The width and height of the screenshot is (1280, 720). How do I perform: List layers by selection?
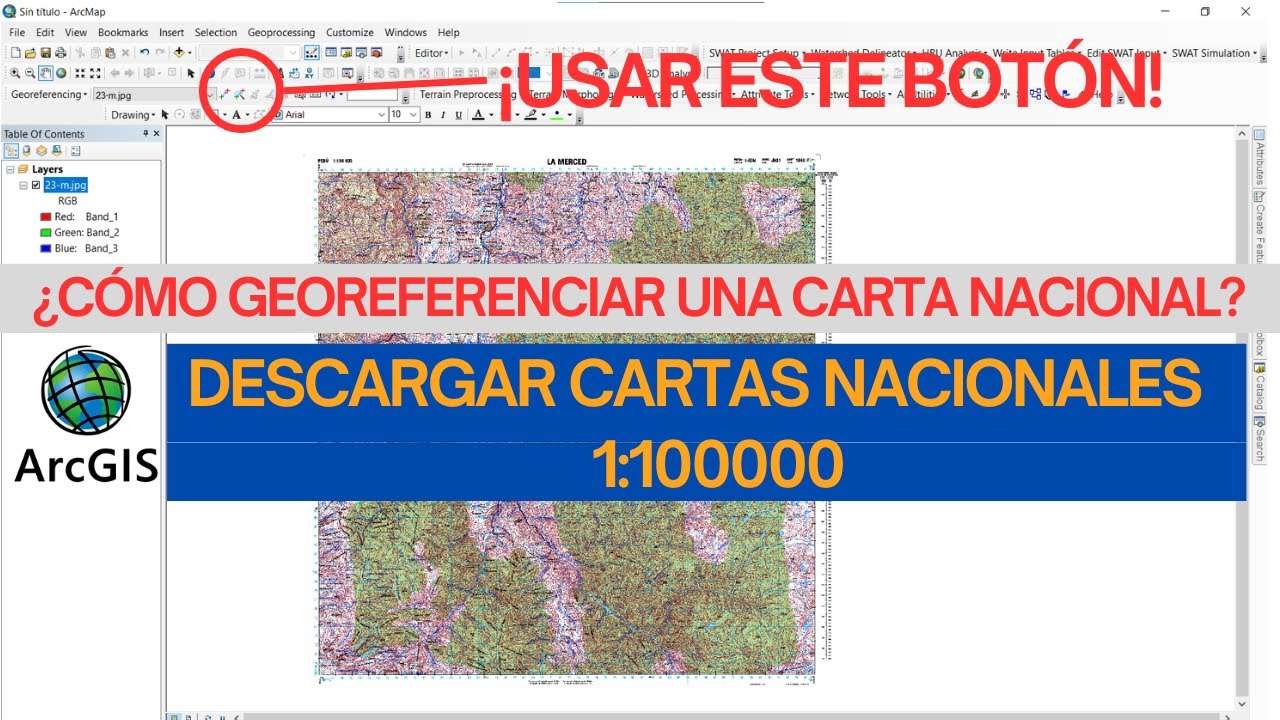(x=57, y=151)
